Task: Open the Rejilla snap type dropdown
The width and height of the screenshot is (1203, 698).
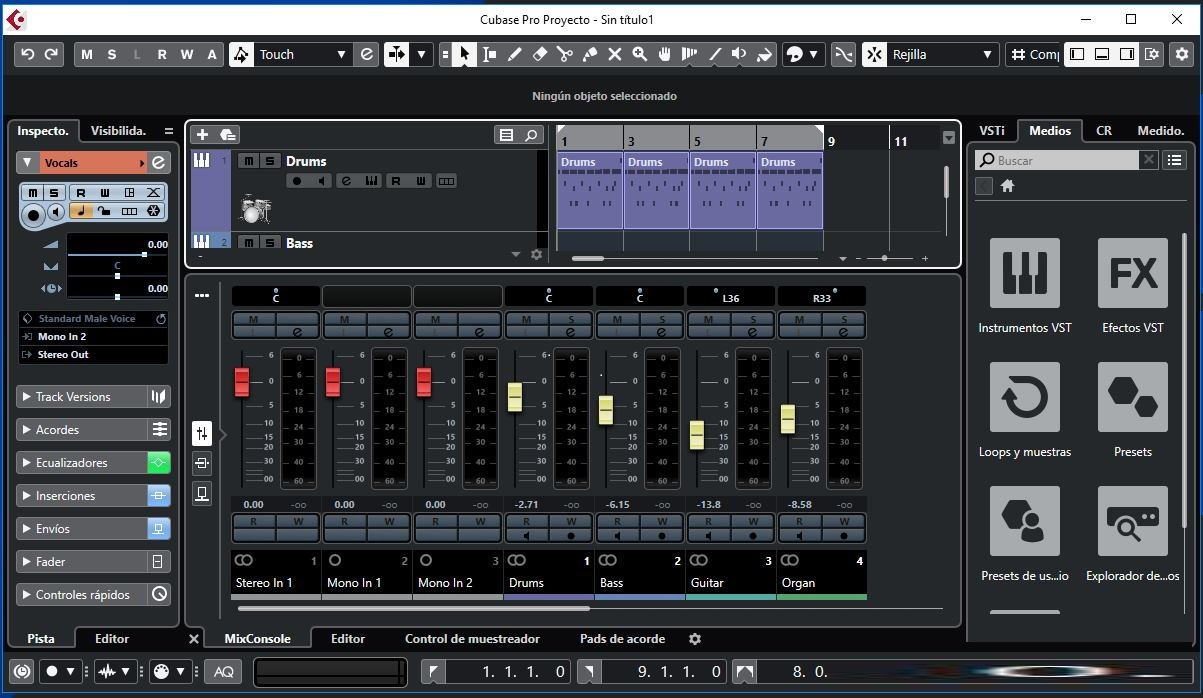Action: click(942, 54)
